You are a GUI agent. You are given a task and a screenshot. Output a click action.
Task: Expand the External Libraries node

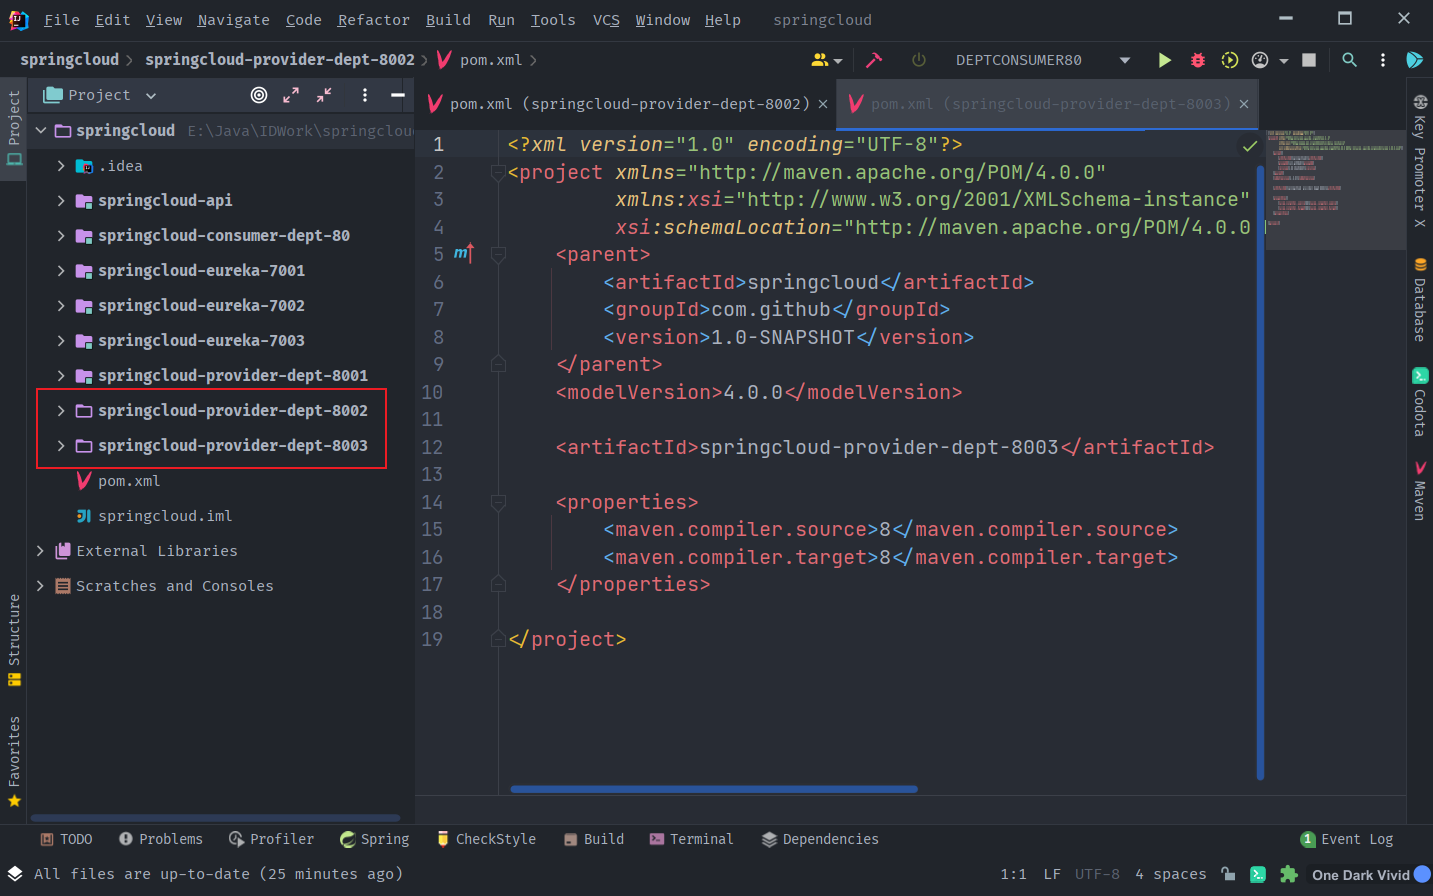40,551
